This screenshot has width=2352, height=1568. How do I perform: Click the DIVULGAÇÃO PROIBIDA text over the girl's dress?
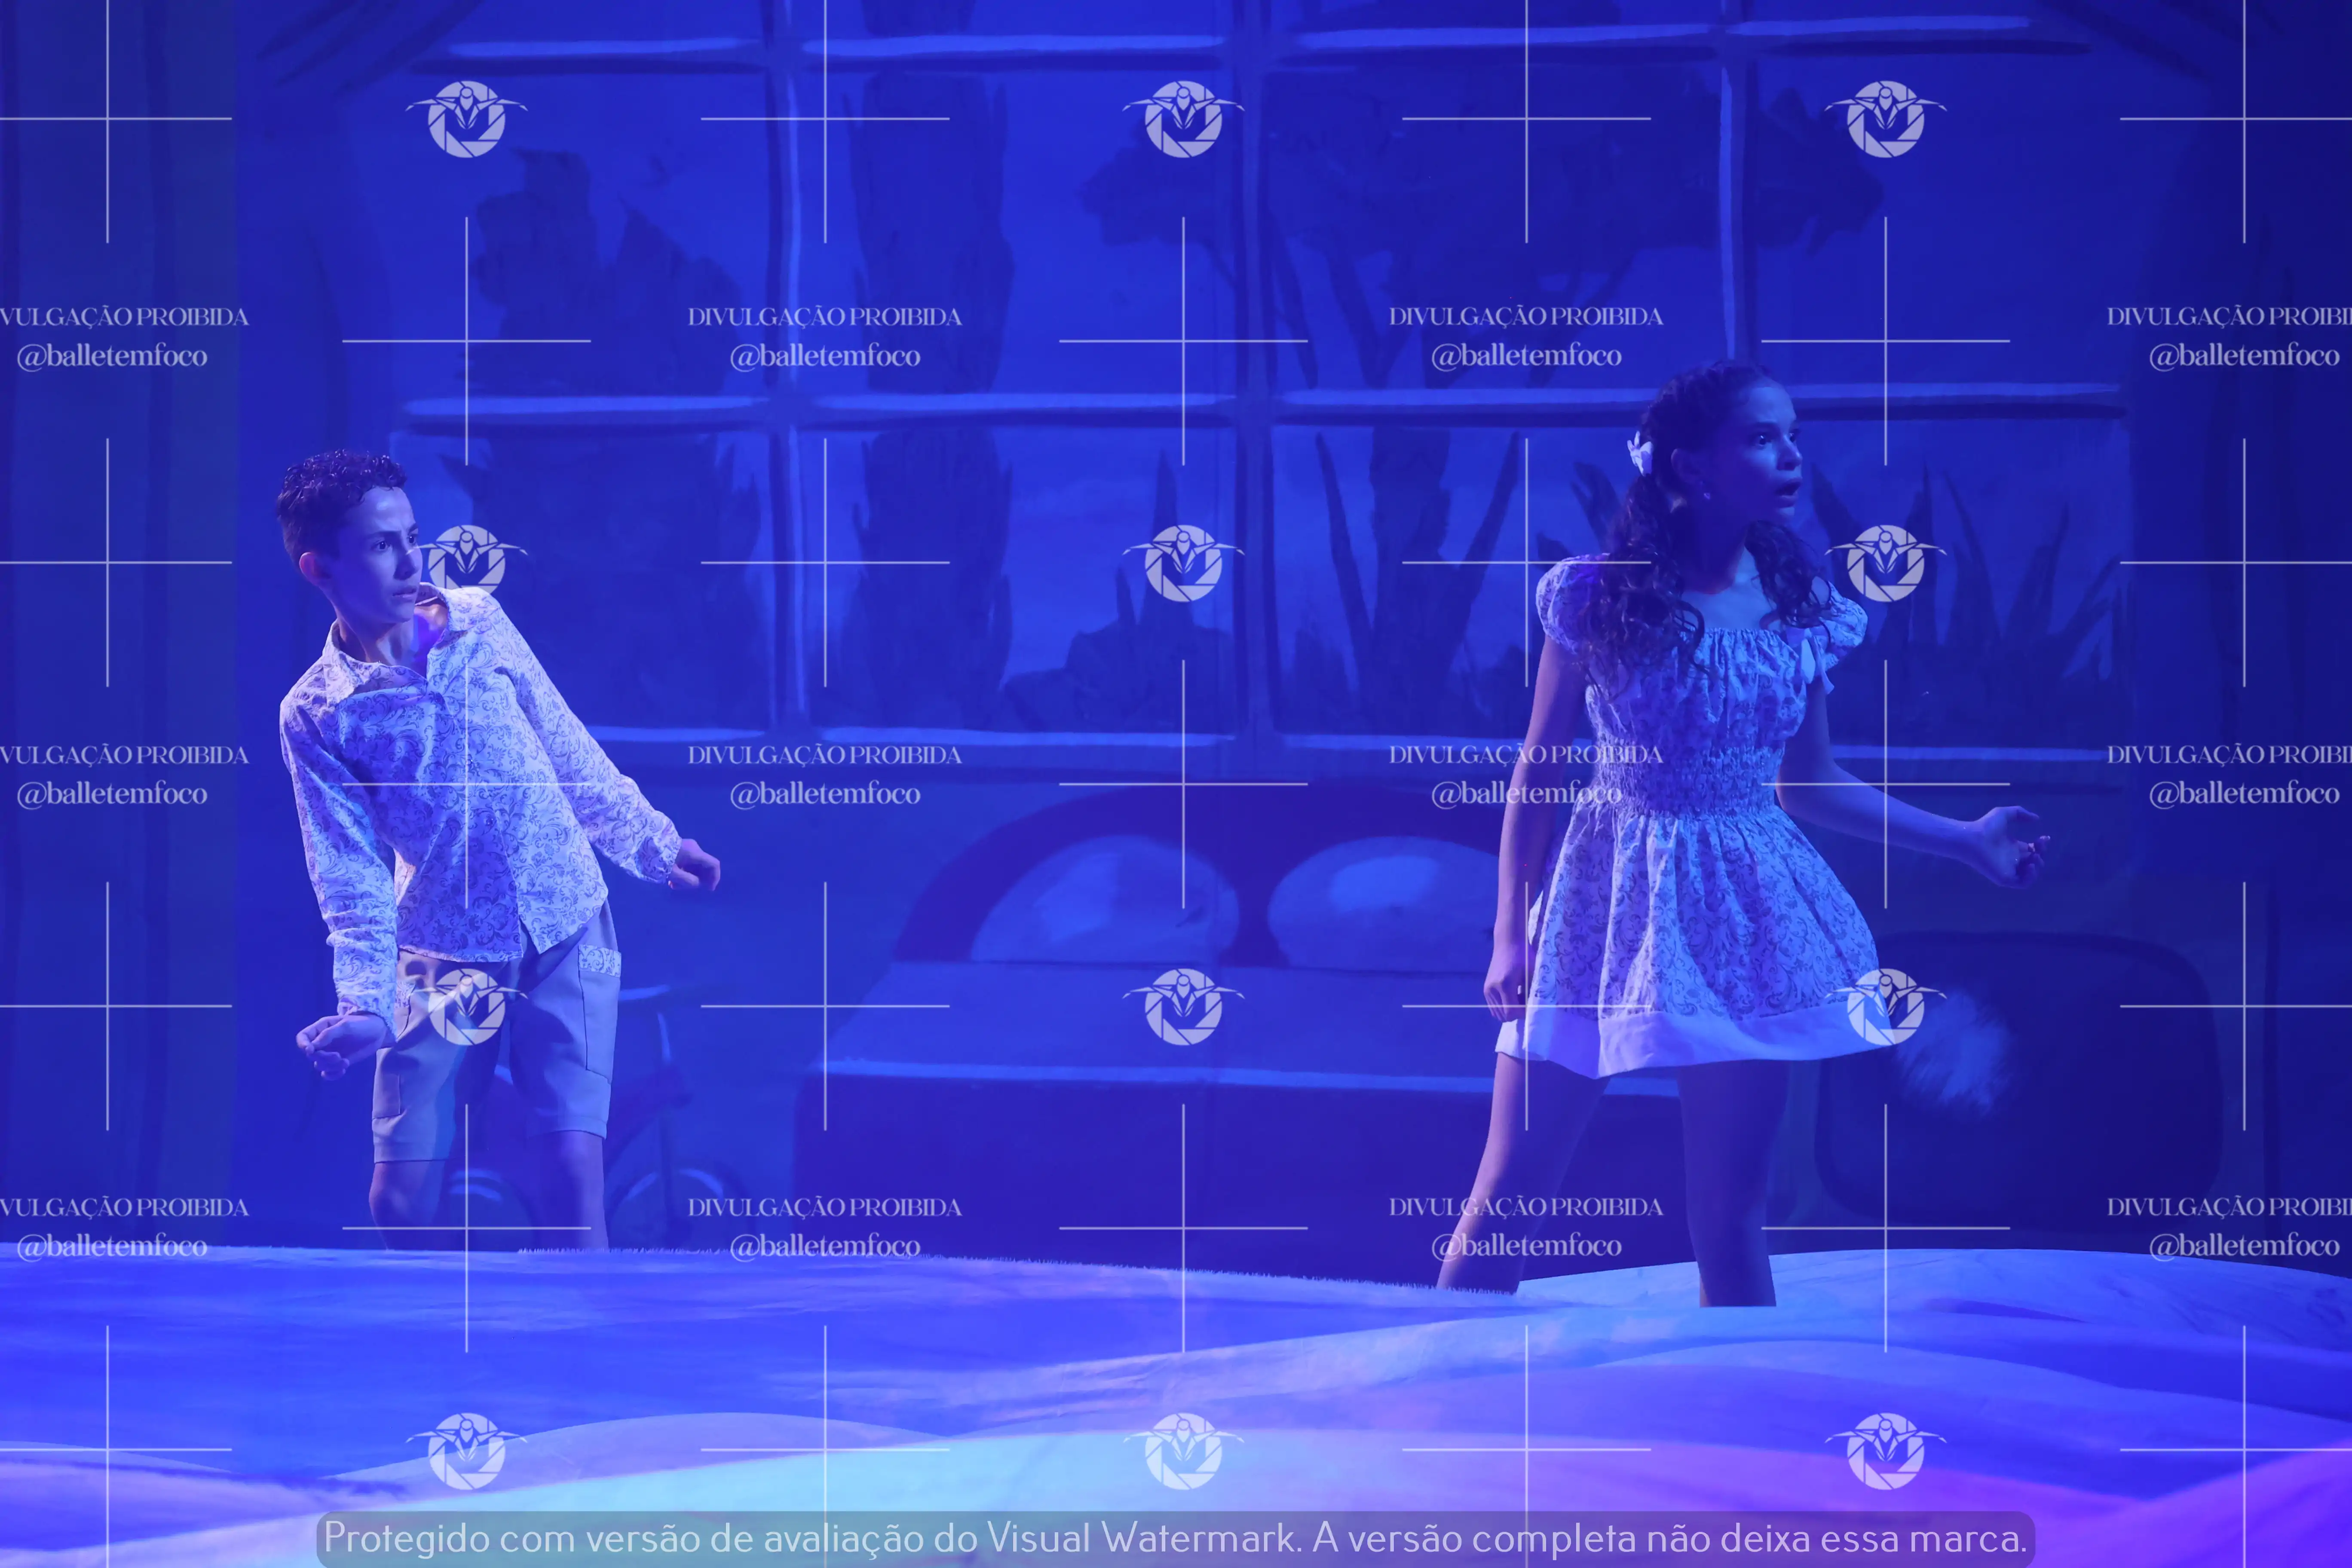pos(1525,755)
